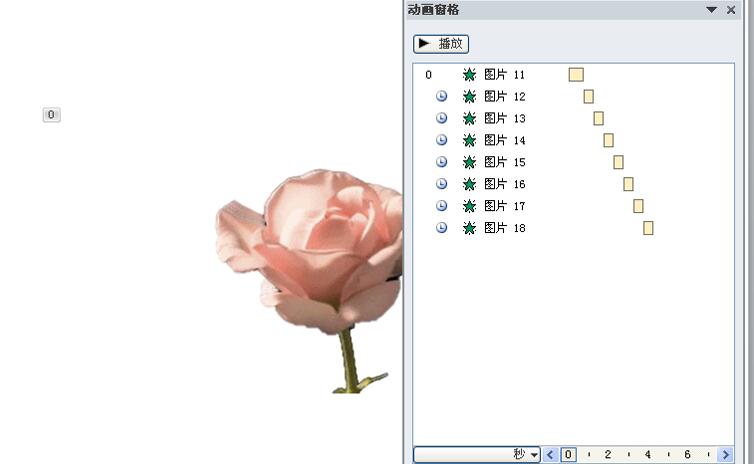The height and width of the screenshot is (464, 754).
Task: Click the 2 mark on the timeline ruler
Action: coord(608,454)
